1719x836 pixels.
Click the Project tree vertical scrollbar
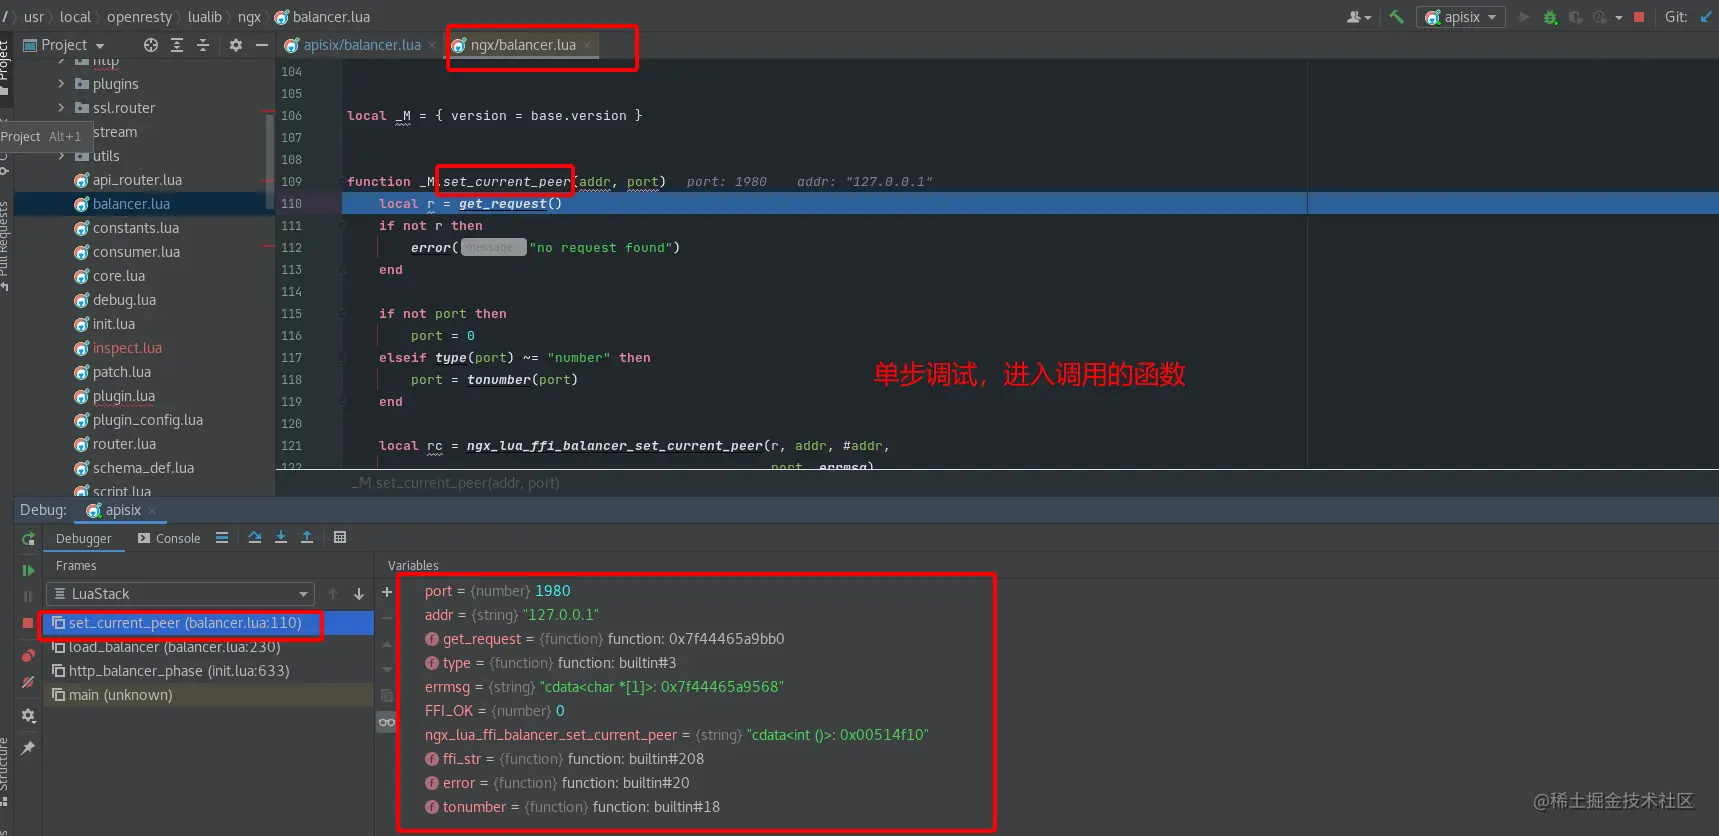coord(269,160)
